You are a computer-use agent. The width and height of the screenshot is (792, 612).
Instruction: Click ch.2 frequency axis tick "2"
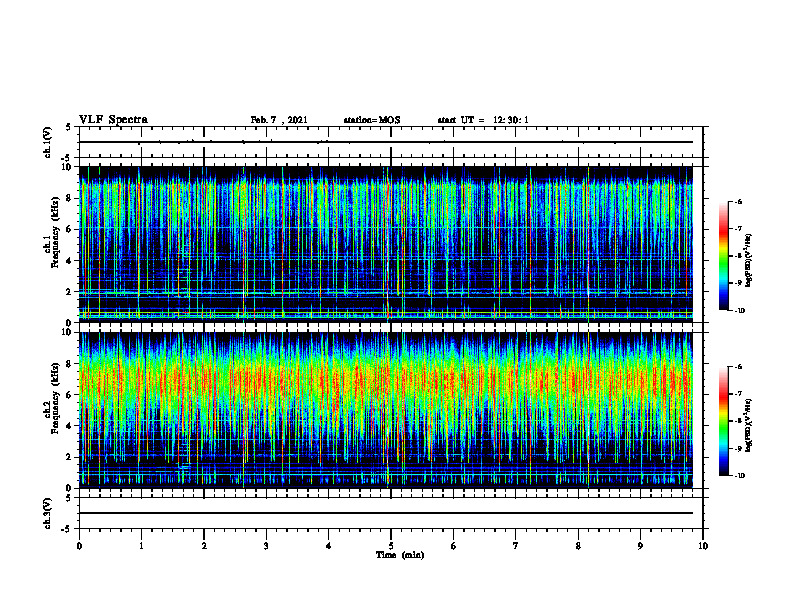pyautogui.click(x=70, y=457)
